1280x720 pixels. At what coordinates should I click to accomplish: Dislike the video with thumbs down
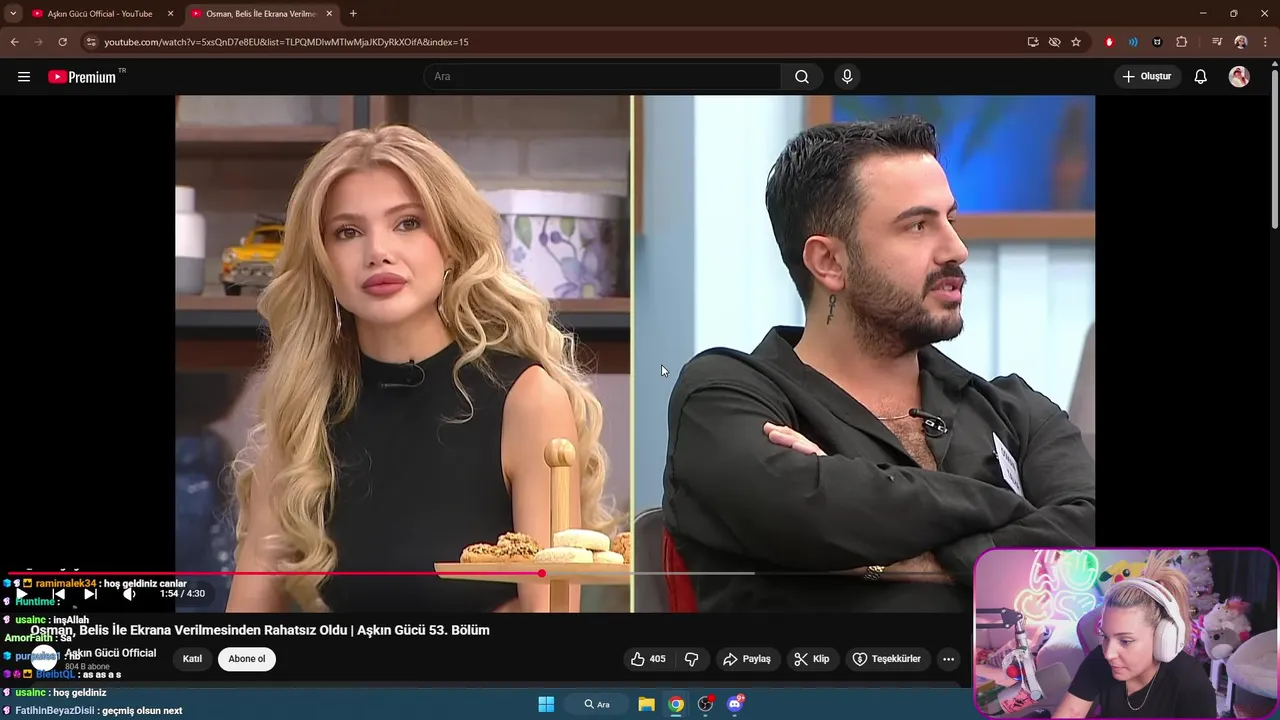click(x=691, y=659)
